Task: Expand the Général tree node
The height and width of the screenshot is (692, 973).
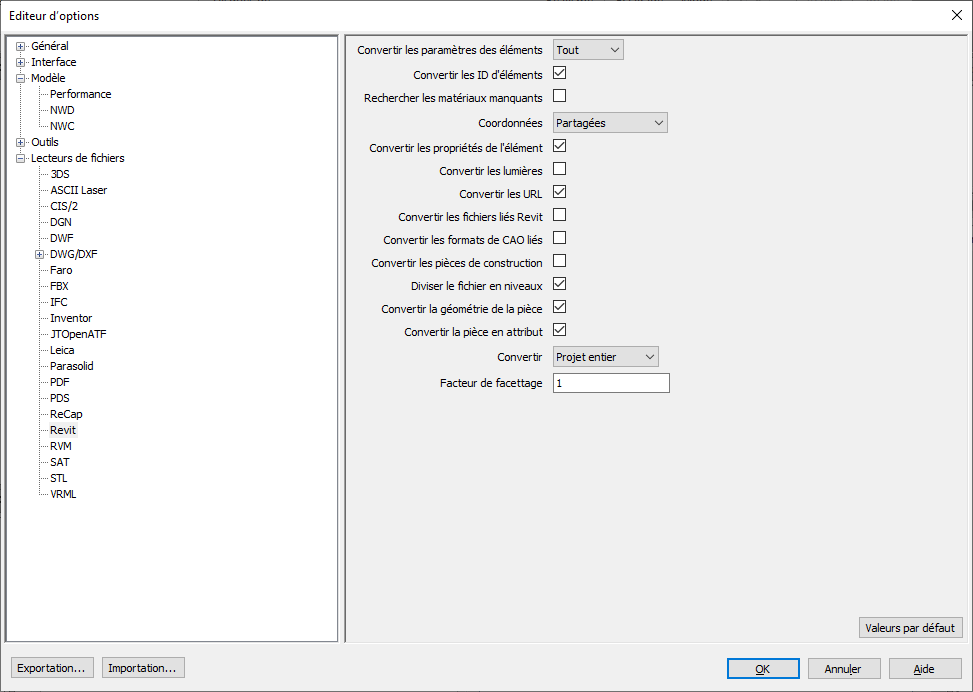Action: tap(20, 46)
